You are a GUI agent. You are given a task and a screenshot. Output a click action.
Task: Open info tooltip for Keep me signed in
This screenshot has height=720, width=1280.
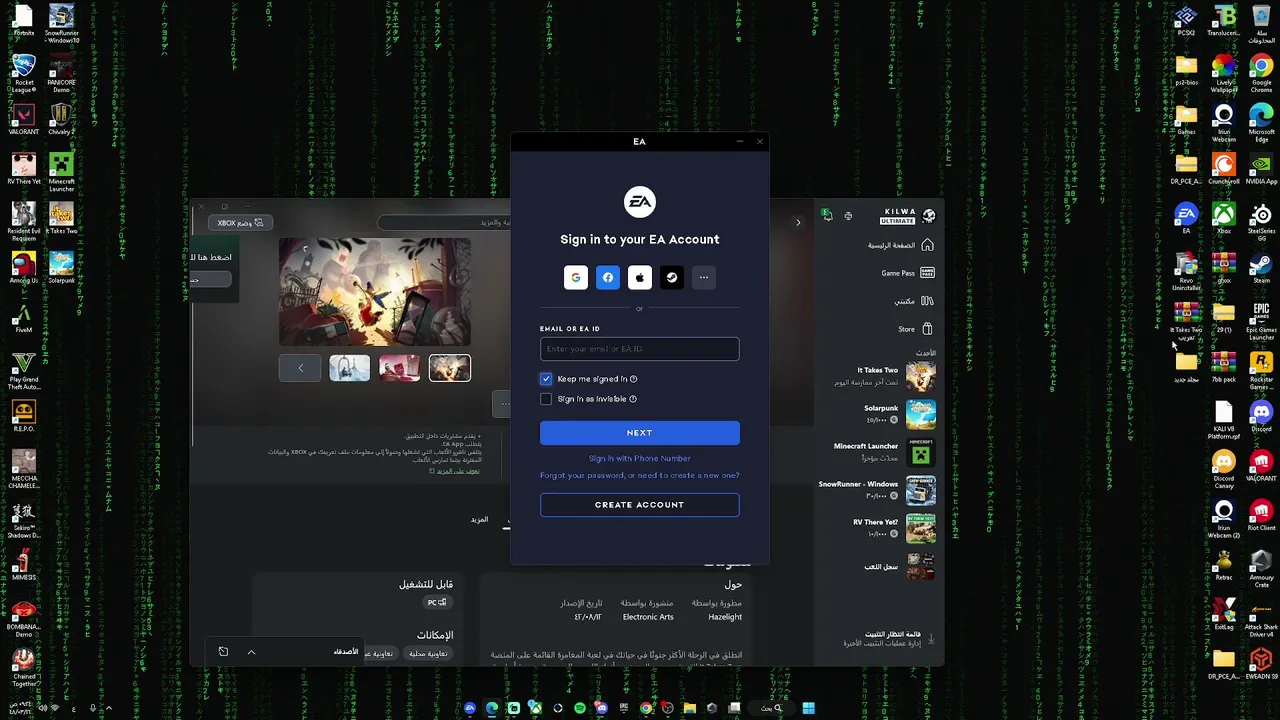click(x=633, y=379)
